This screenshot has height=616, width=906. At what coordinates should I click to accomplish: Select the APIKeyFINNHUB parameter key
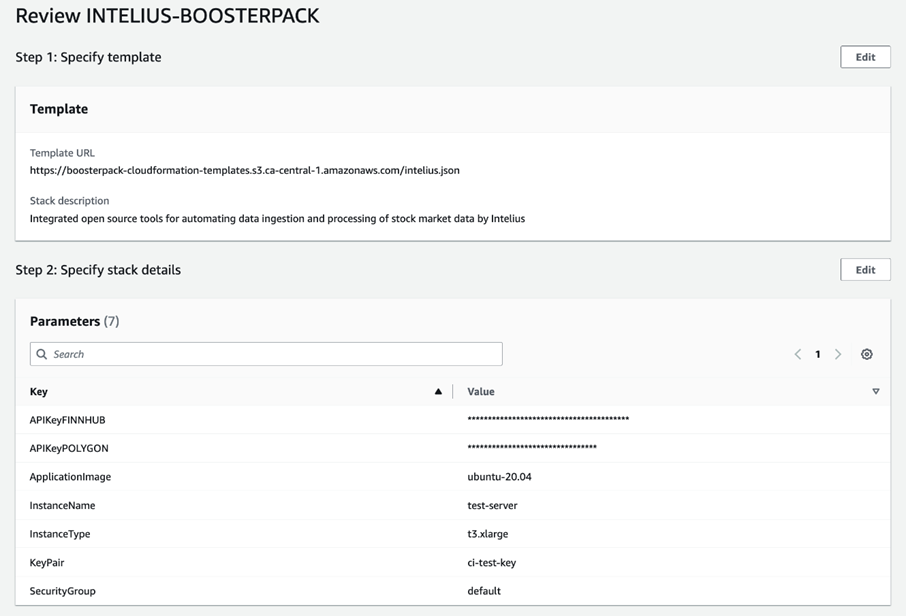click(68, 420)
